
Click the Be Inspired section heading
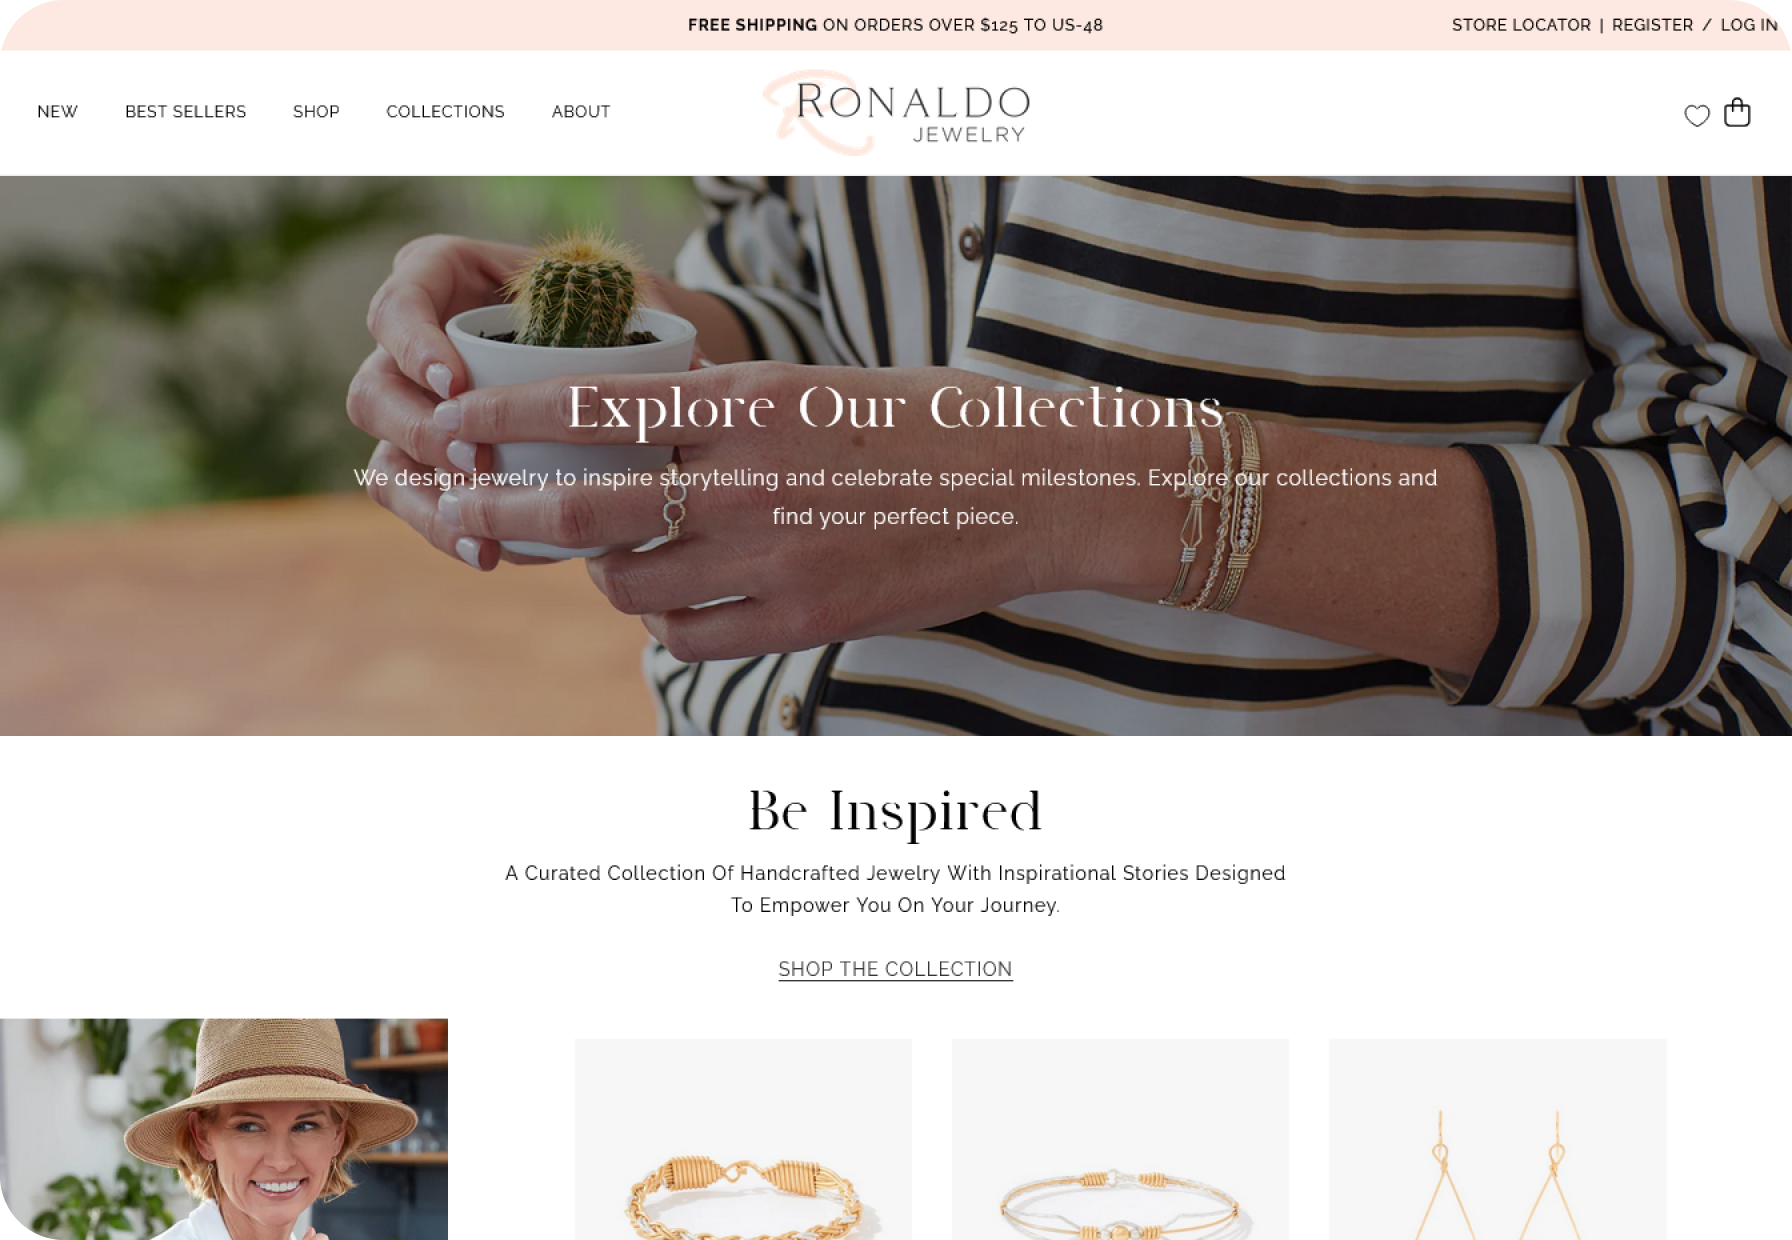(x=895, y=811)
